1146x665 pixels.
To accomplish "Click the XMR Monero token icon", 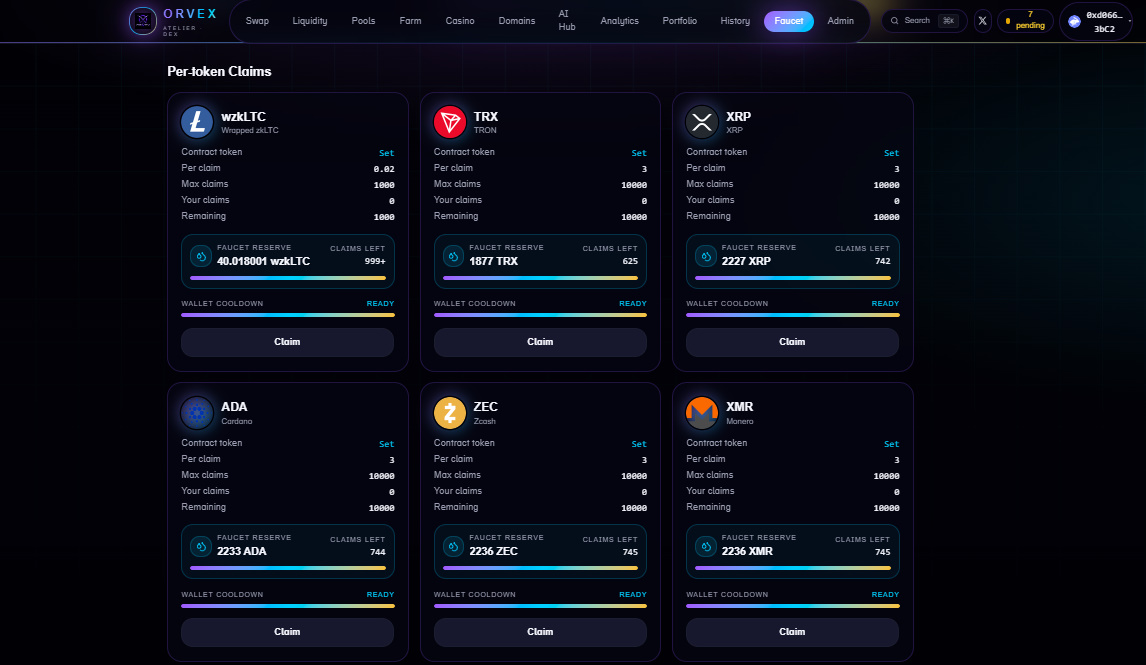I will coord(702,413).
